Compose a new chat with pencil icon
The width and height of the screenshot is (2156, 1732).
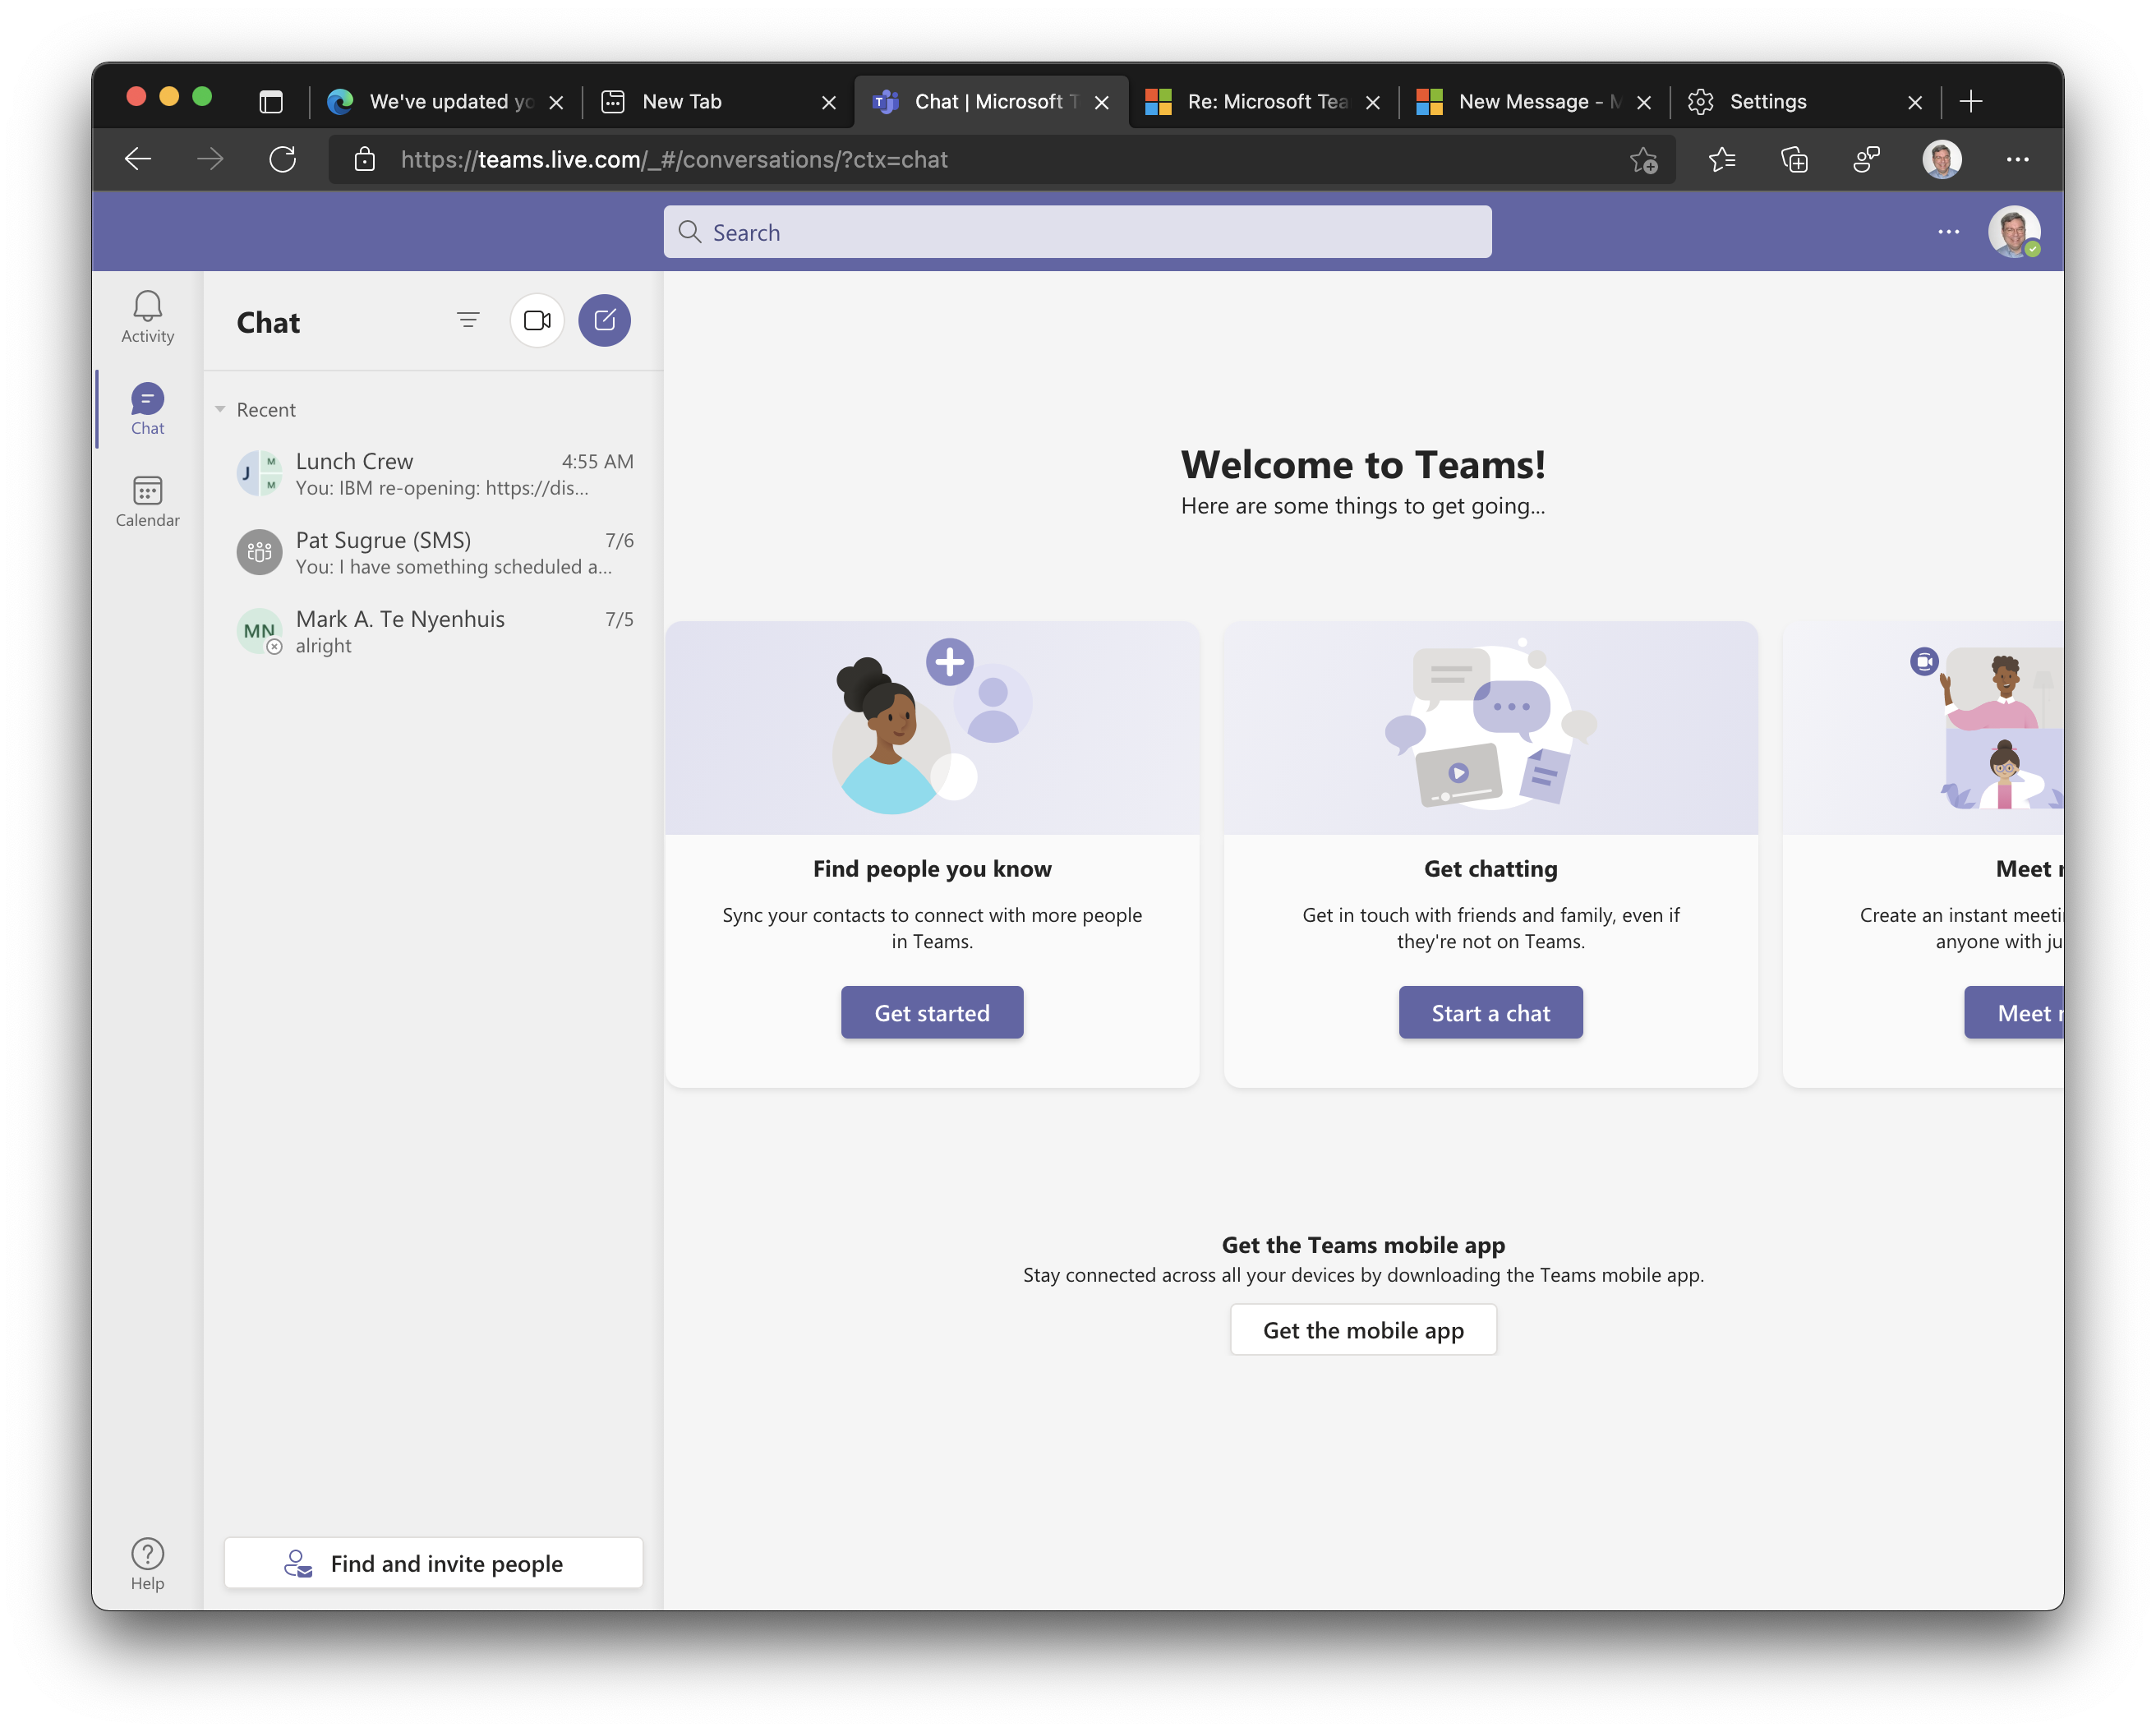[x=604, y=320]
